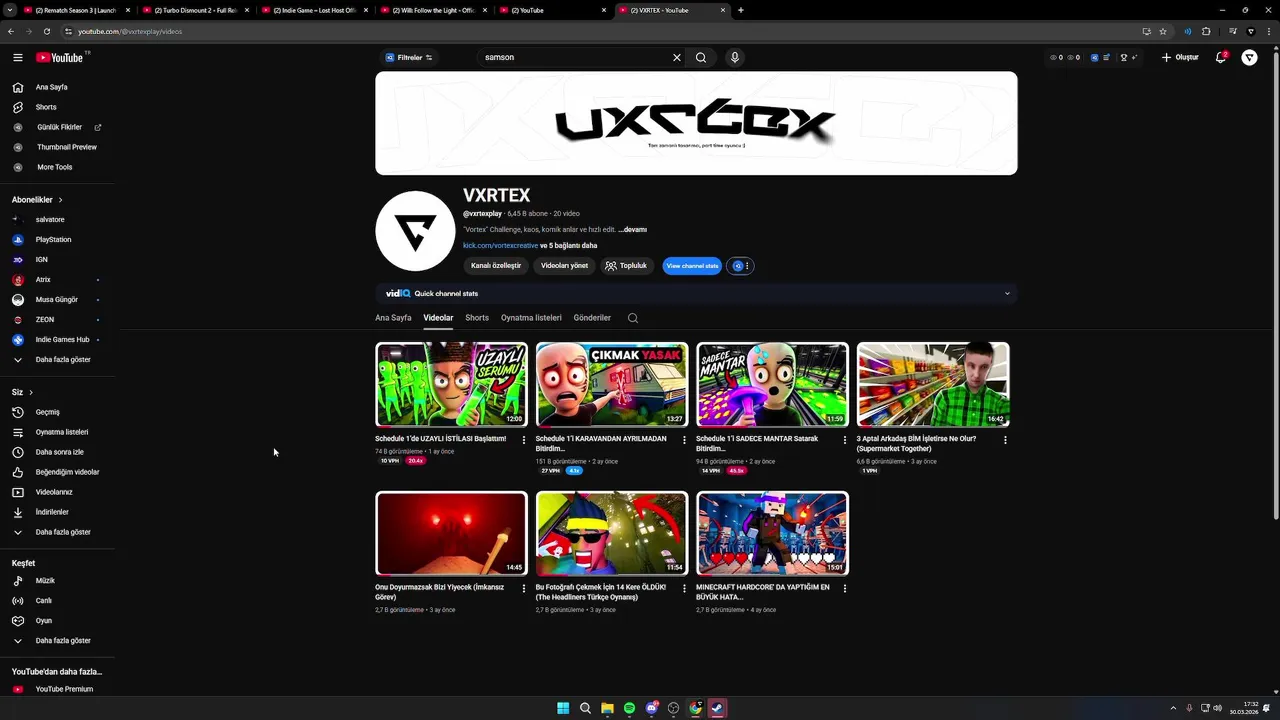The height and width of the screenshot is (720, 1280).
Task: Expand vidIQ Quick channel stats panel
Action: 1007,293
